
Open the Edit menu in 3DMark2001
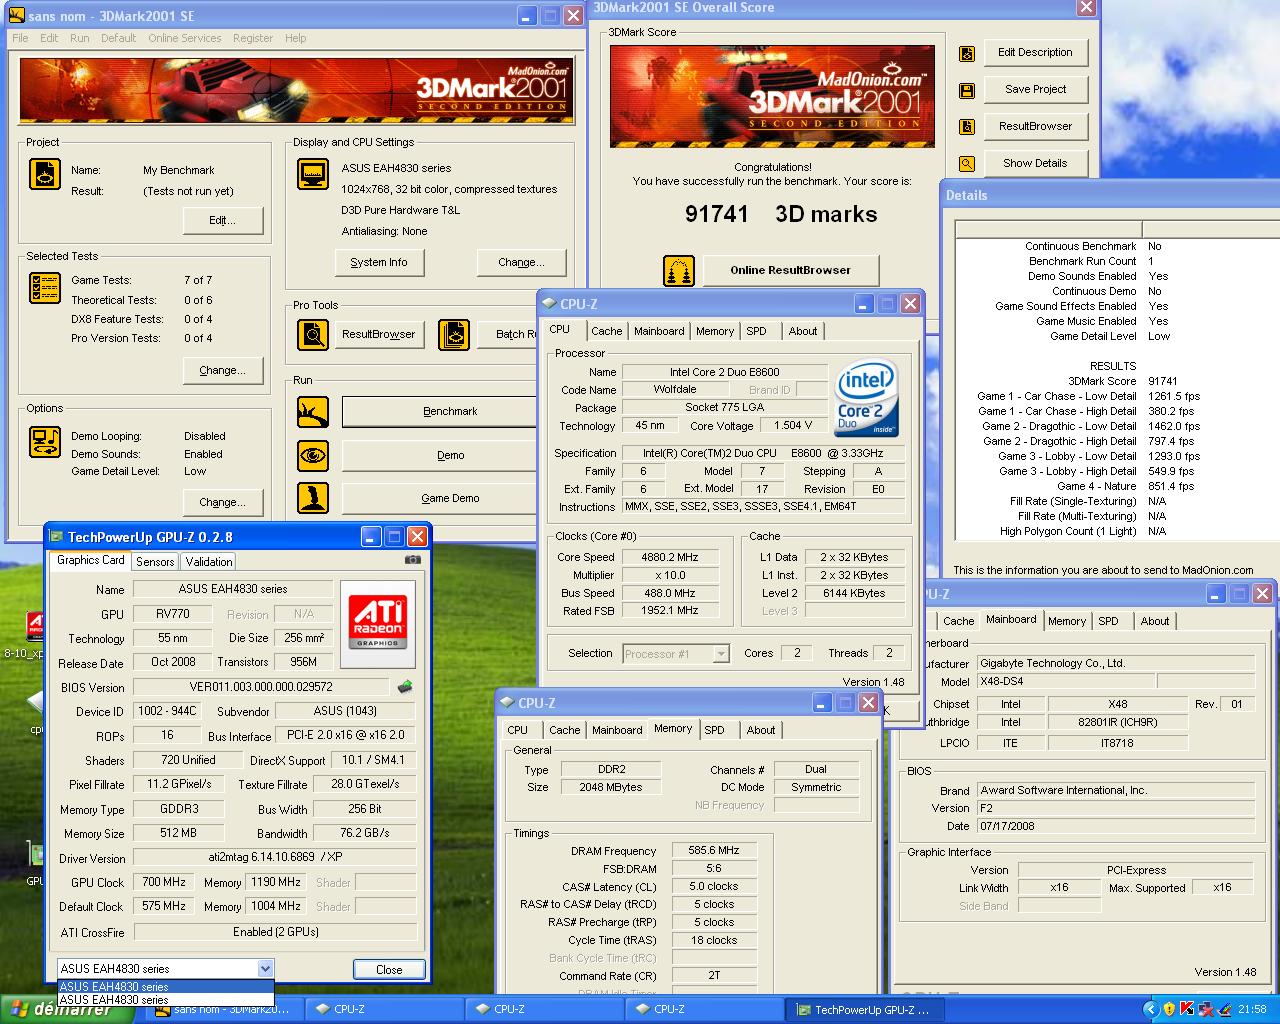pyautogui.click(x=49, y=38)
